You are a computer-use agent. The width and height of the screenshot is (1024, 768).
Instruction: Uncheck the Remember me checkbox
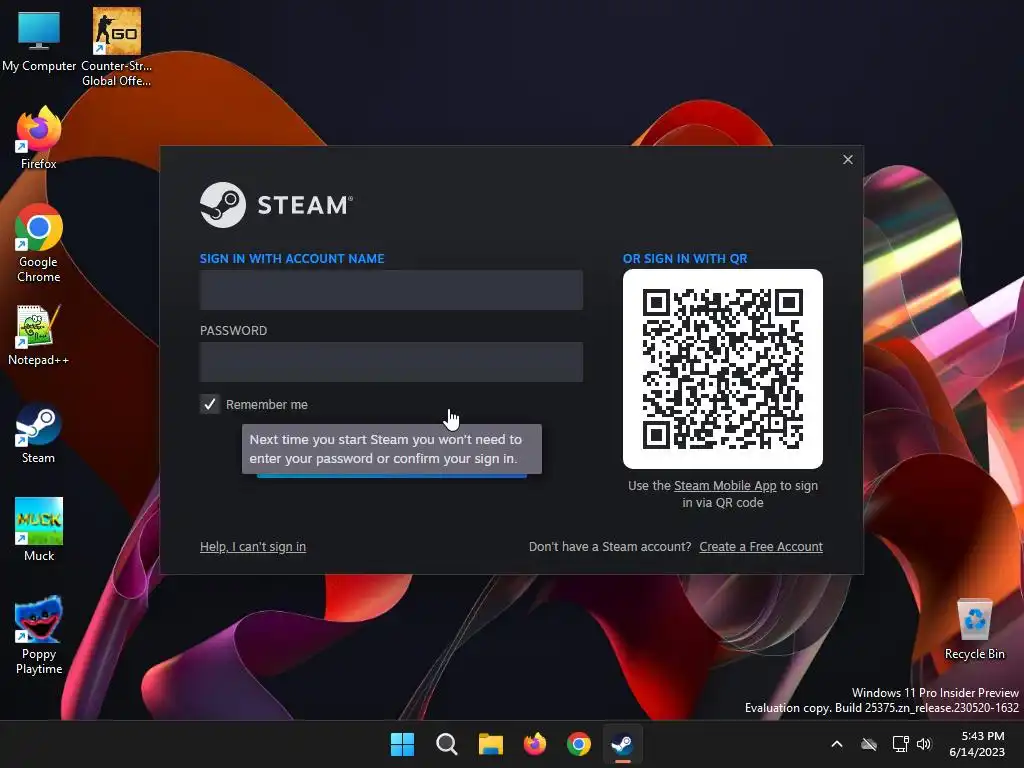tap(210, 404)
